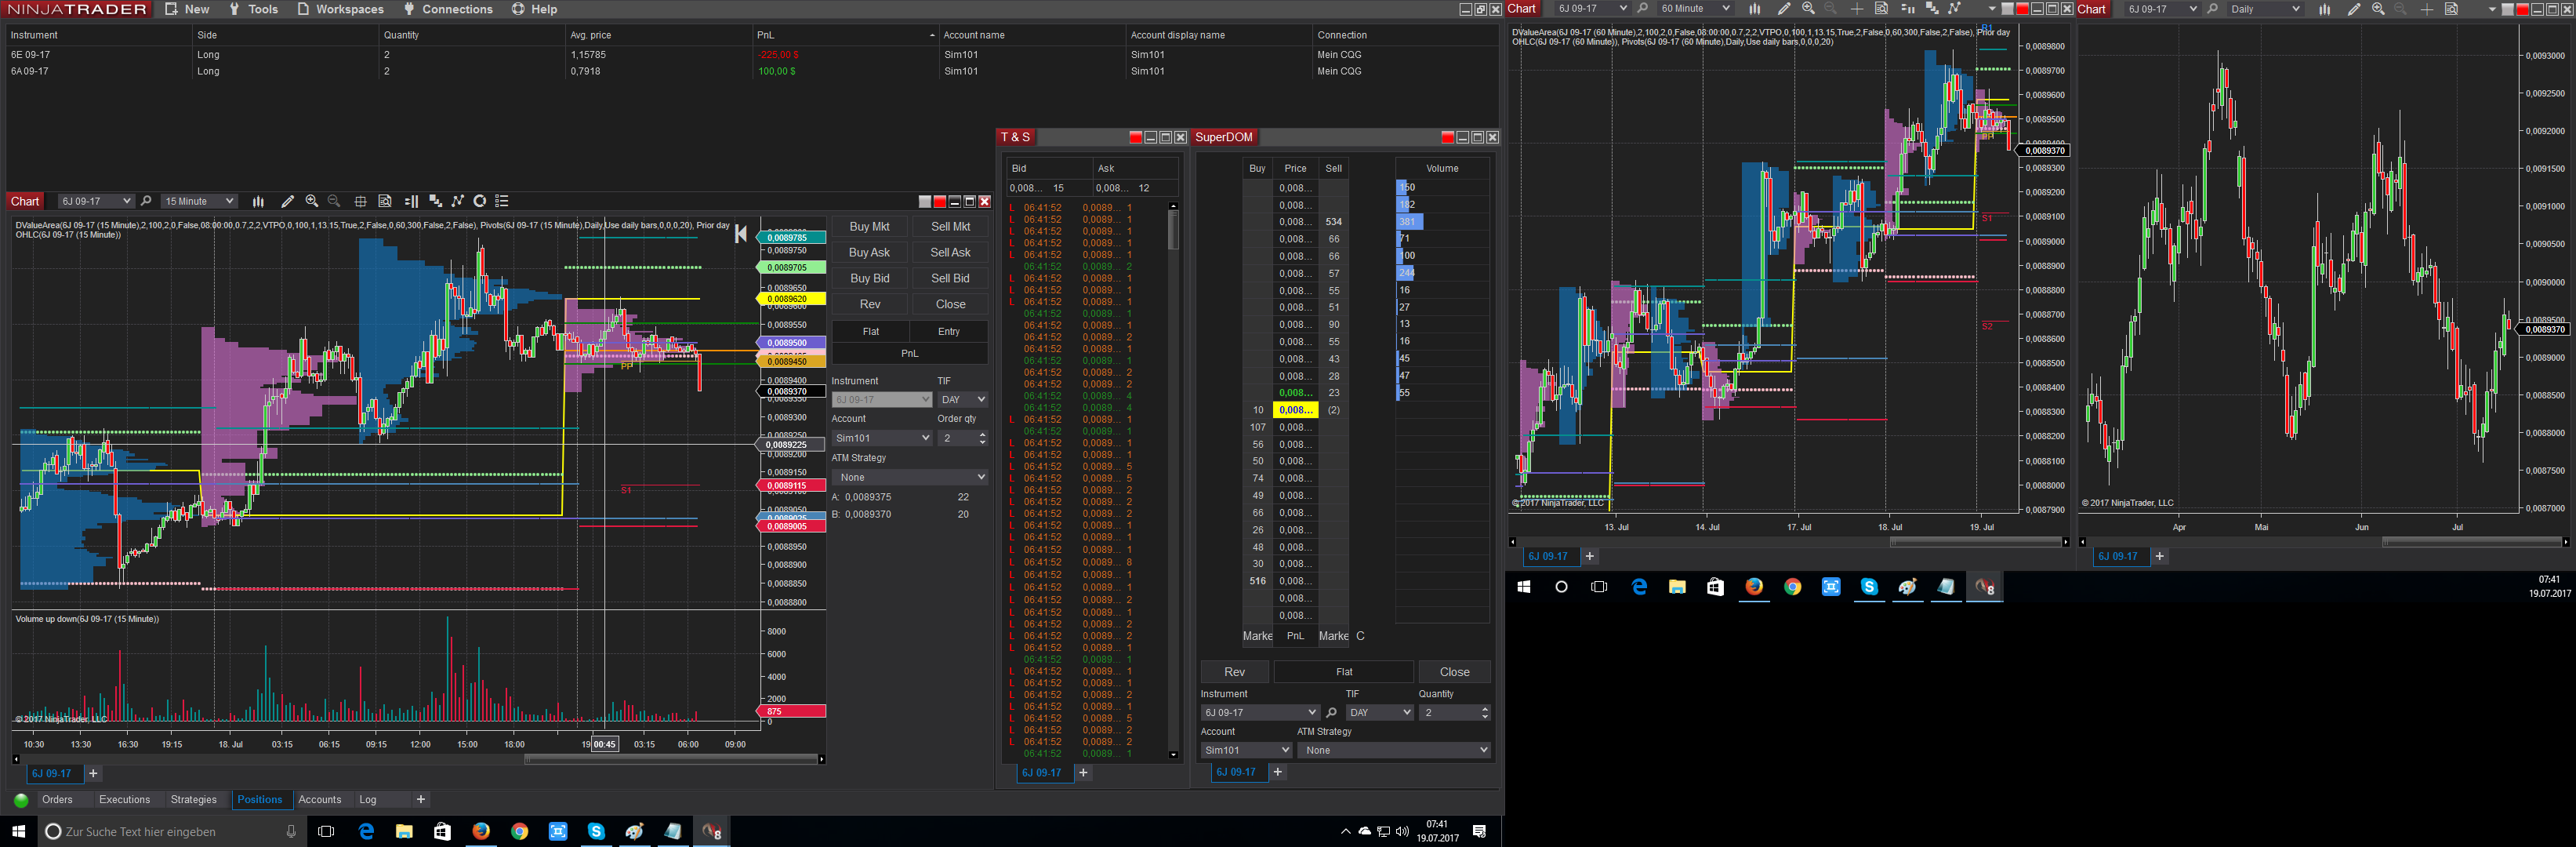Toggle red link button on Daily chart

coord(2522,9)
